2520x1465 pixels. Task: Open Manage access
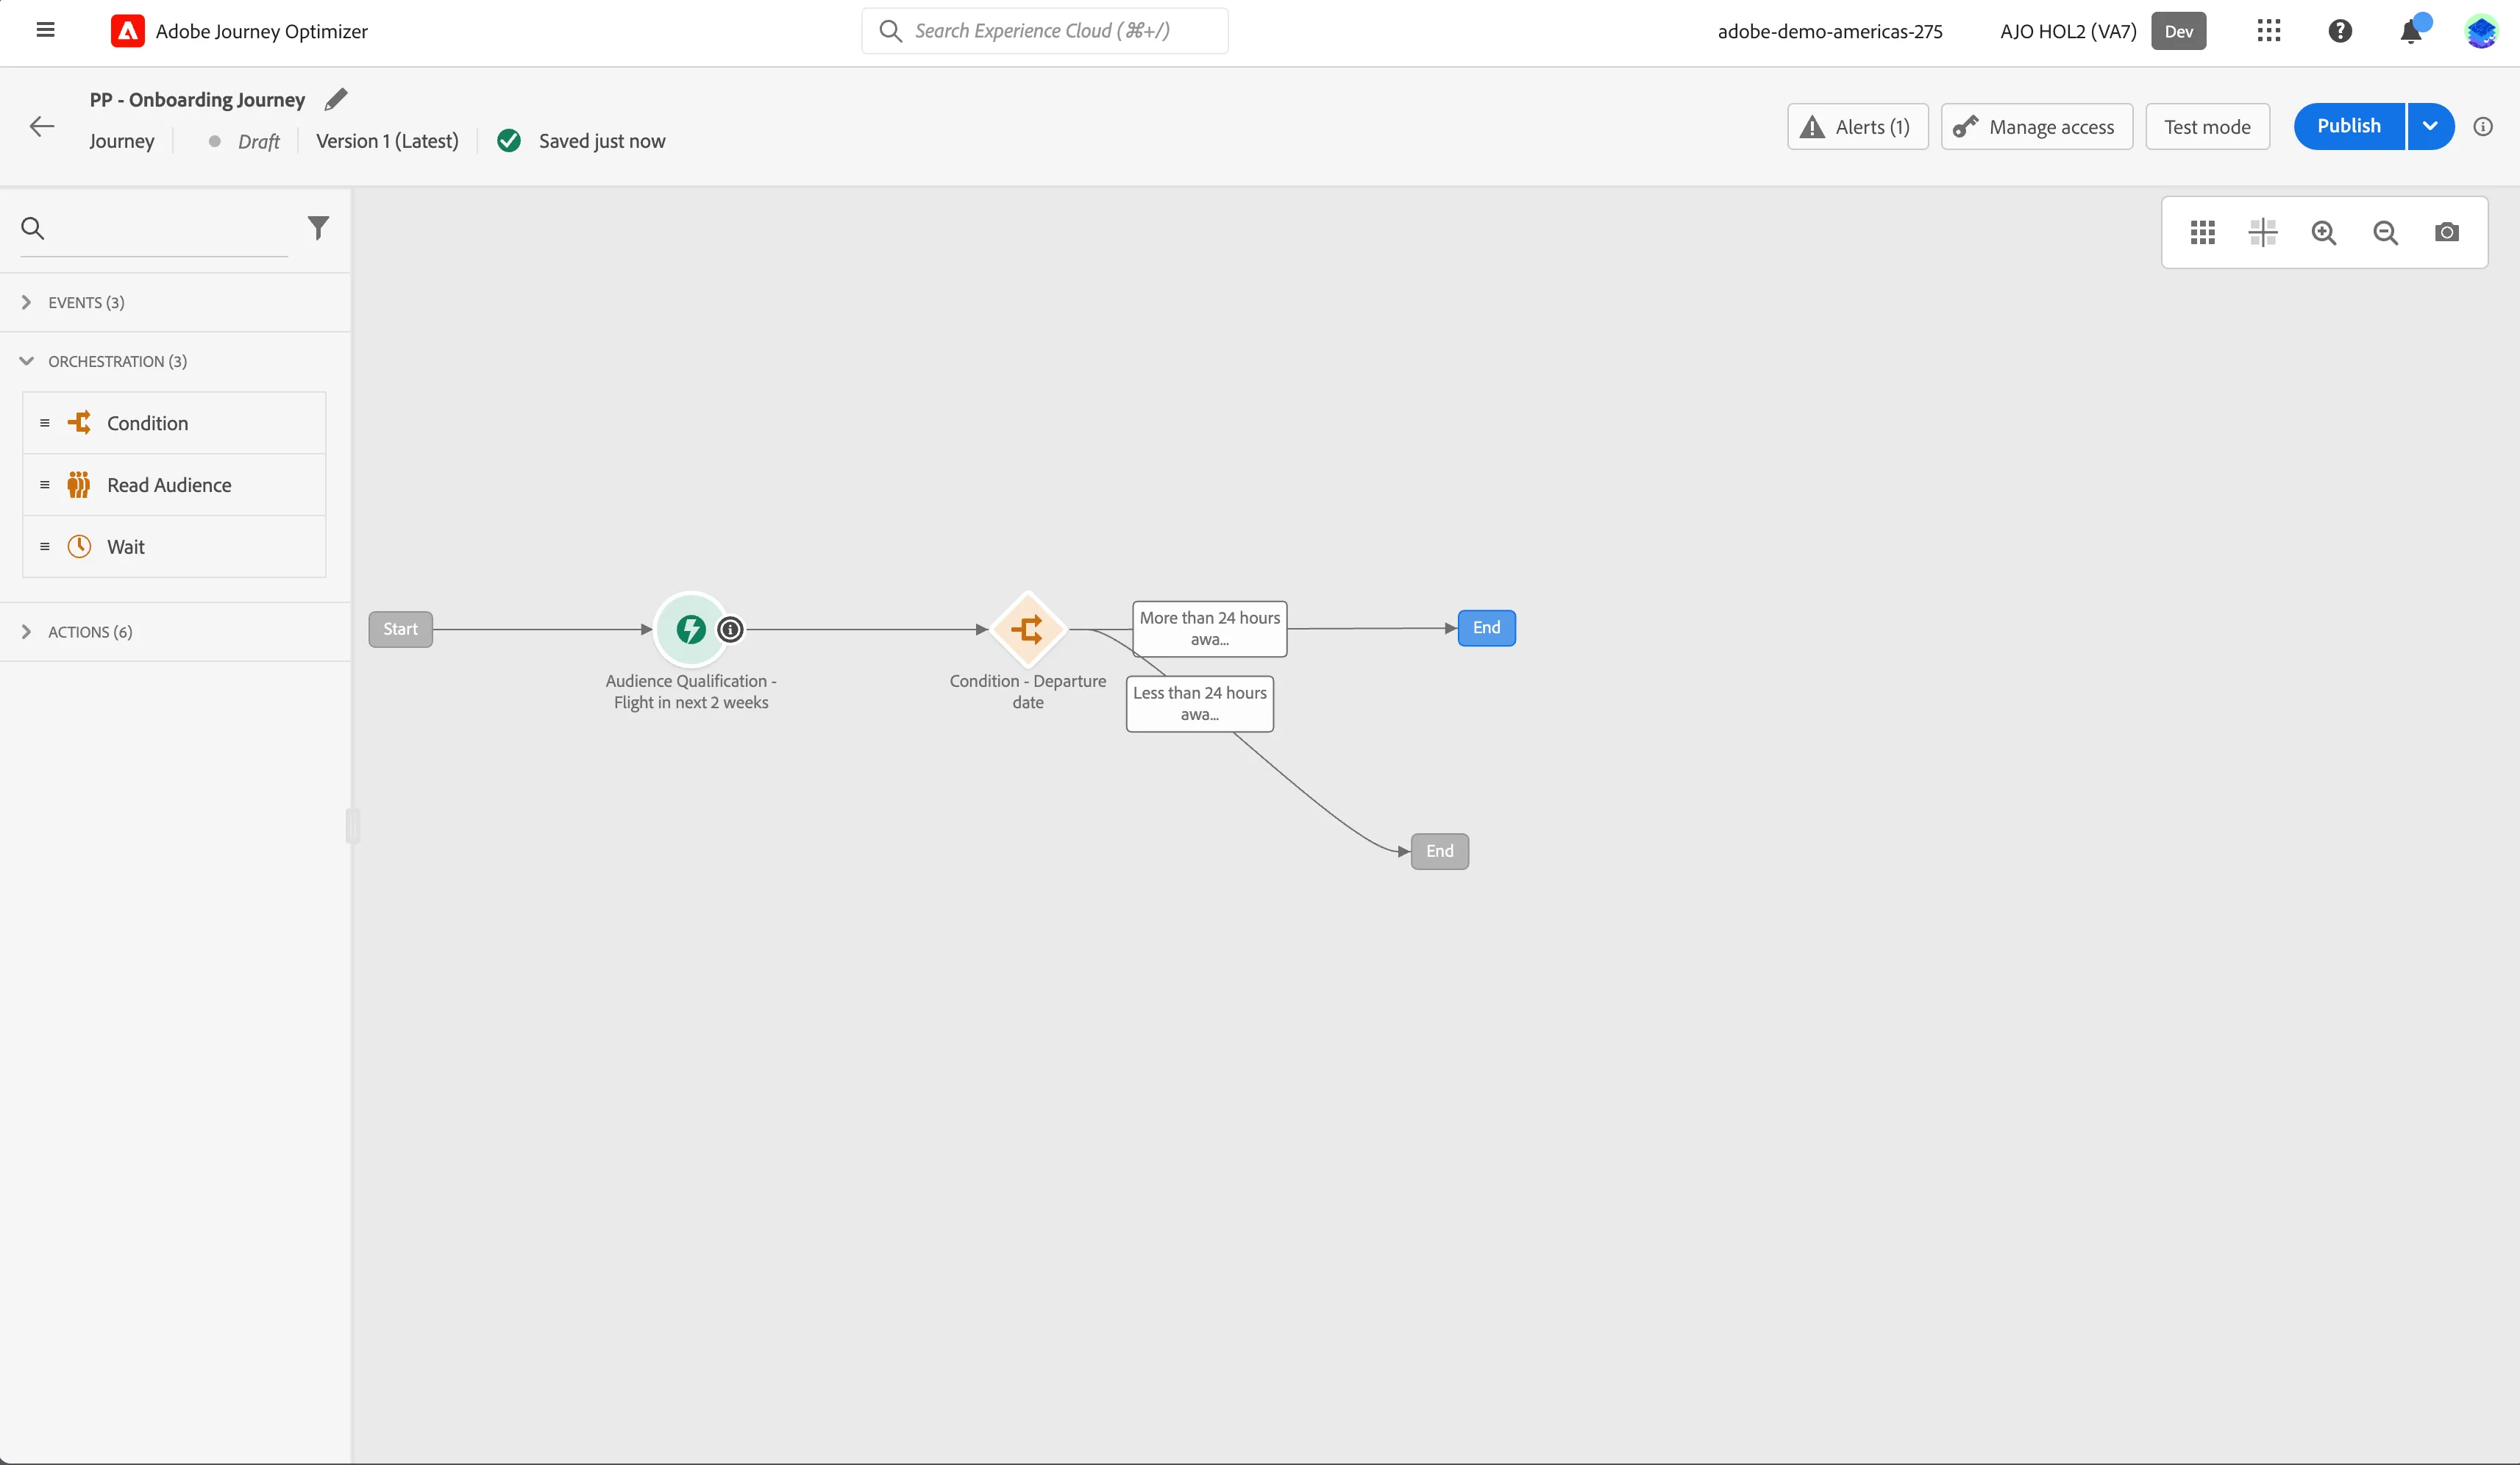2036,127
